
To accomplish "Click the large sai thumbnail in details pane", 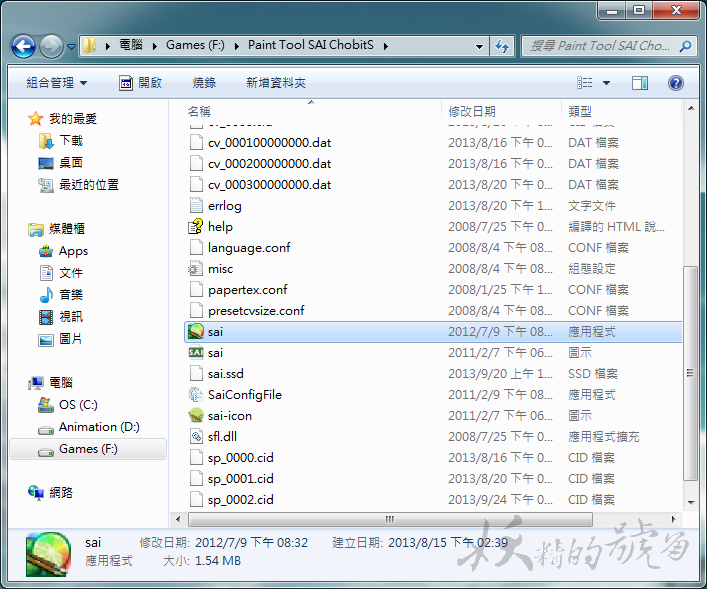I will [48, 555].
